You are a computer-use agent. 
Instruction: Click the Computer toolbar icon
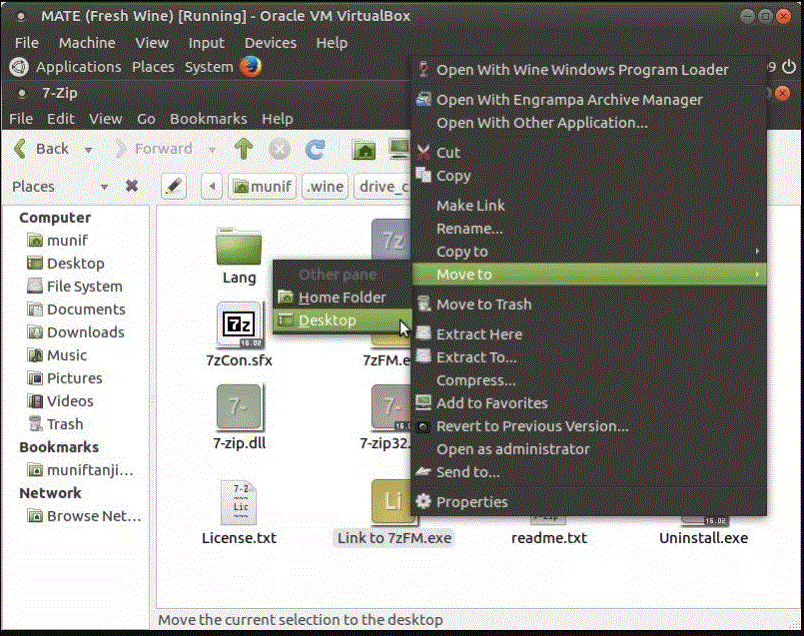[399, 149]
